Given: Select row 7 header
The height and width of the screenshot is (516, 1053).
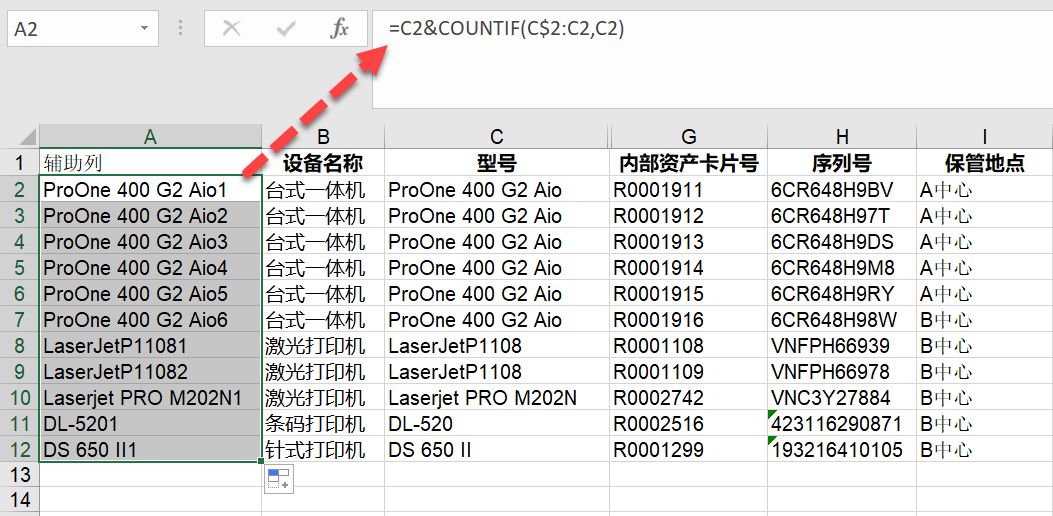Looking at the screenshot, I should (19, 319).
